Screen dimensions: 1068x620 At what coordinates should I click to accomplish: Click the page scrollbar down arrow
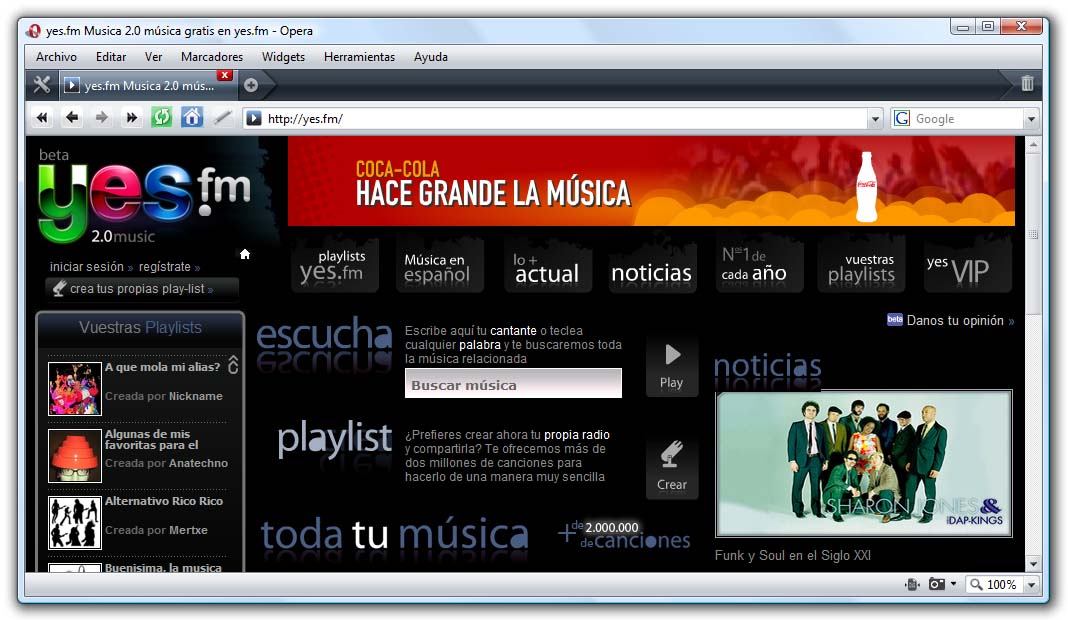click(x=1033, y=564)
